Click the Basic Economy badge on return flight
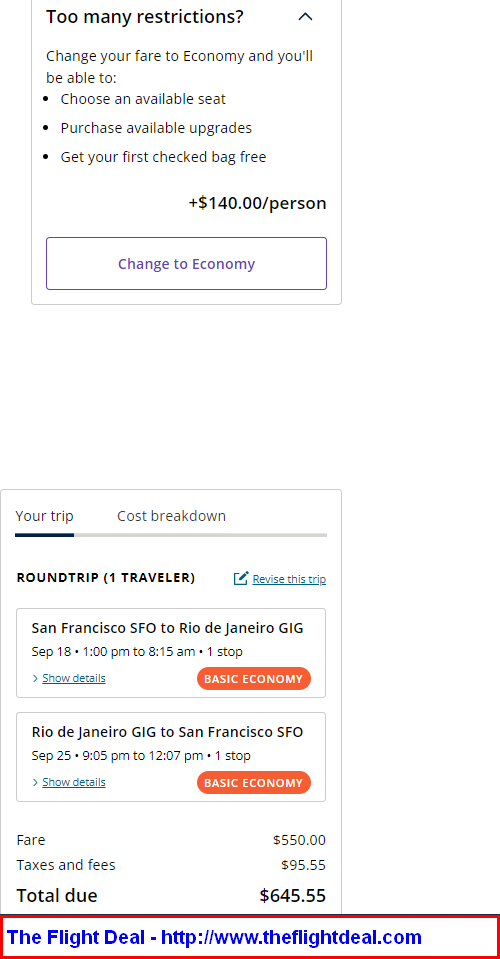The image size is (500, 959). point(254,783)
